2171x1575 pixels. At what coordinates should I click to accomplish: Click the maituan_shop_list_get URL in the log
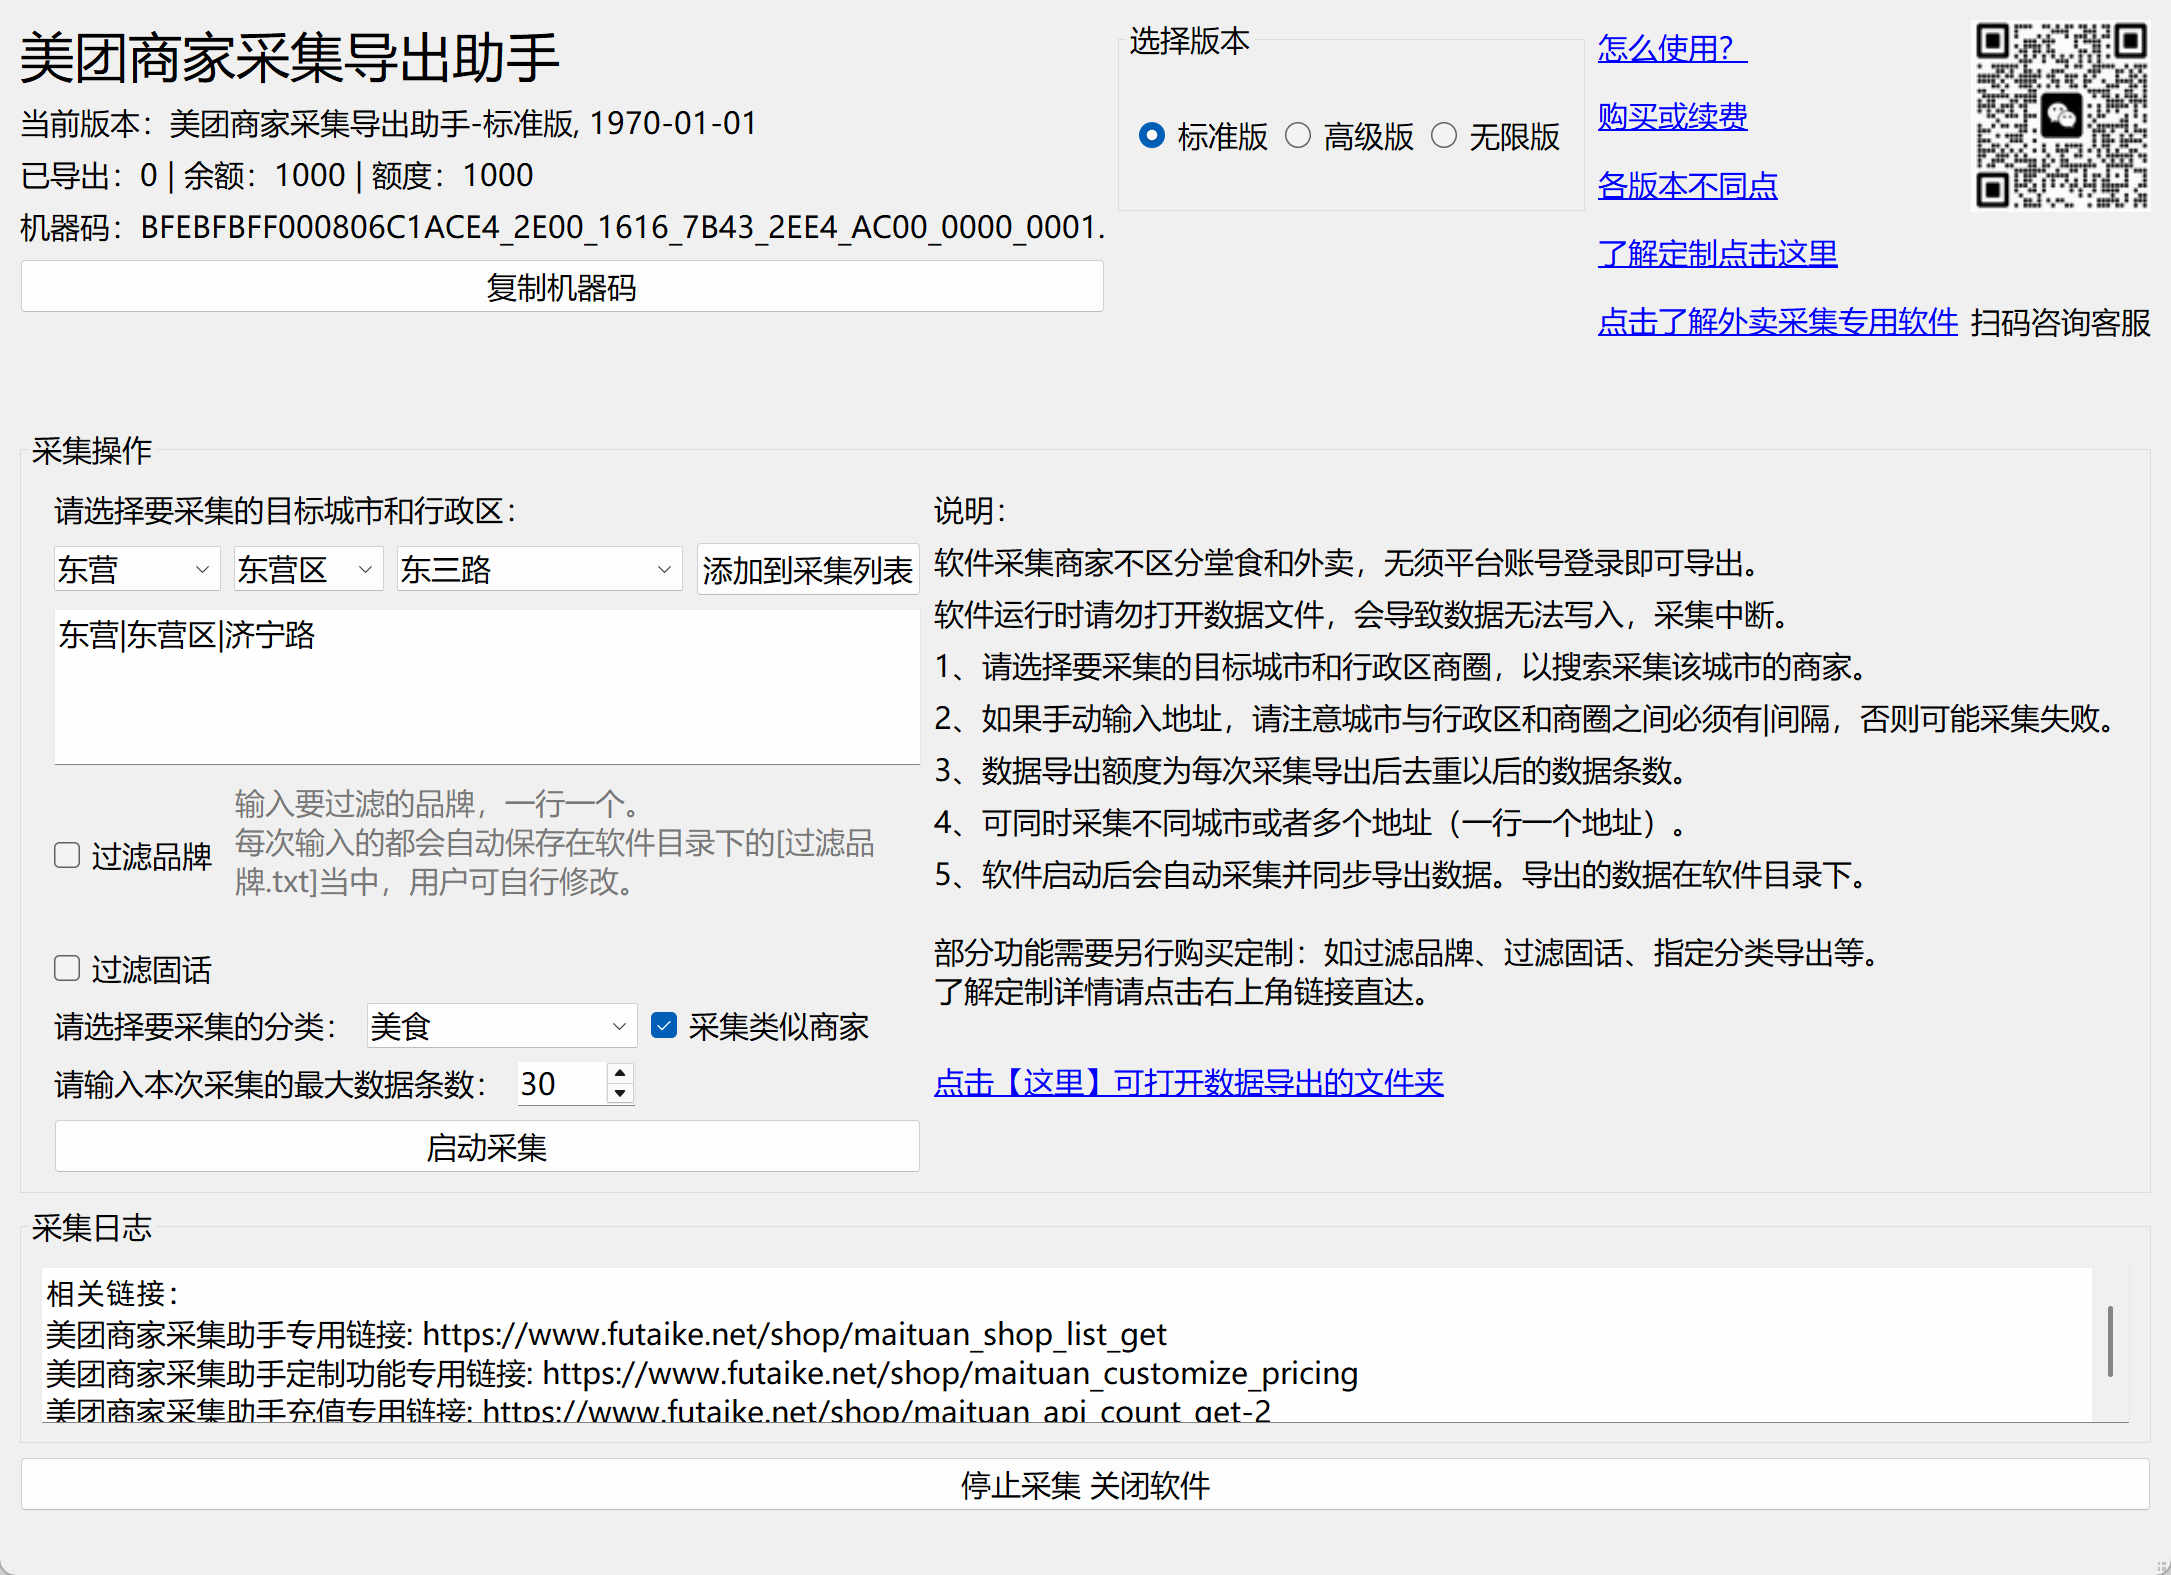pos(794,1333)
